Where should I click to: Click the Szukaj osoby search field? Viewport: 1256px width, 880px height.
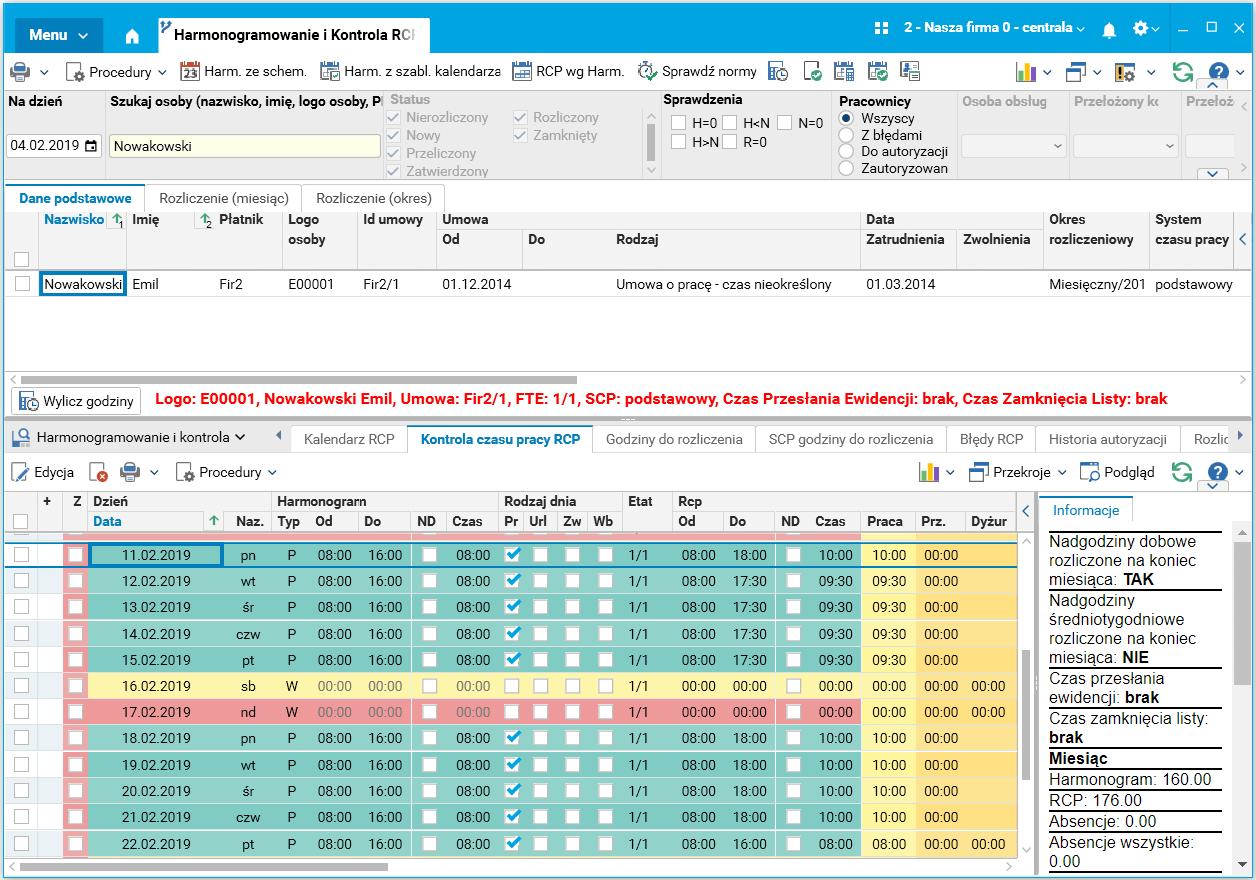click(x=244, y=146)
